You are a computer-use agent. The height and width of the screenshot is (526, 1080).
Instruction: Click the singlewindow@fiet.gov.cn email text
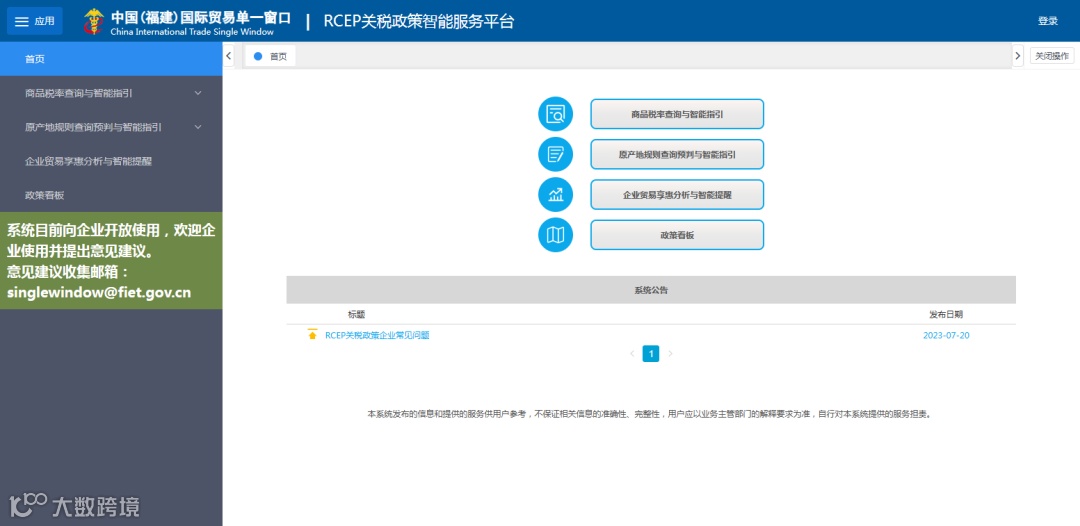(99, 292)
